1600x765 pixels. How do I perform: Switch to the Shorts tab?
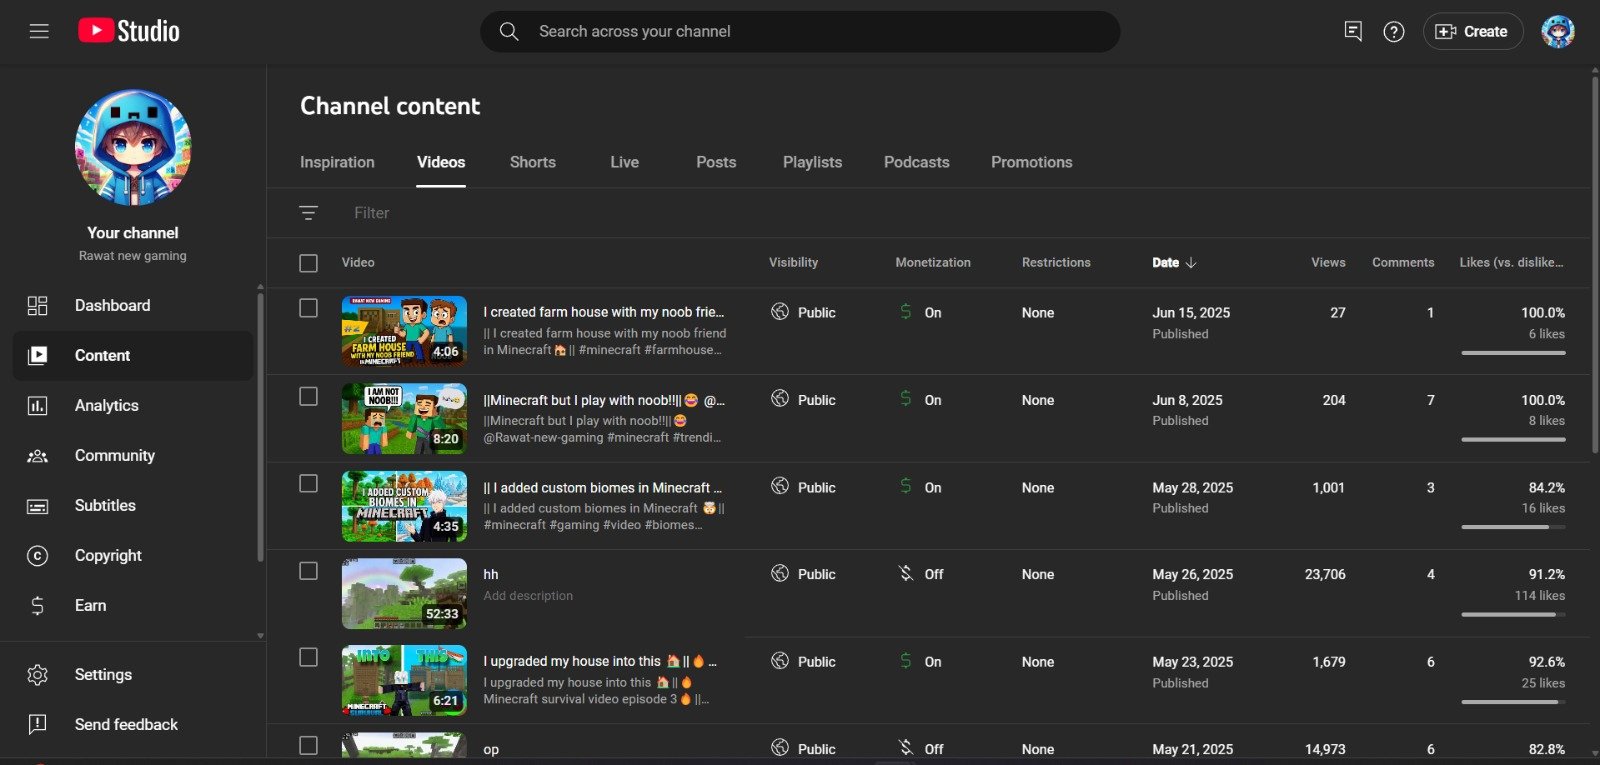click(x=532, y=162)
